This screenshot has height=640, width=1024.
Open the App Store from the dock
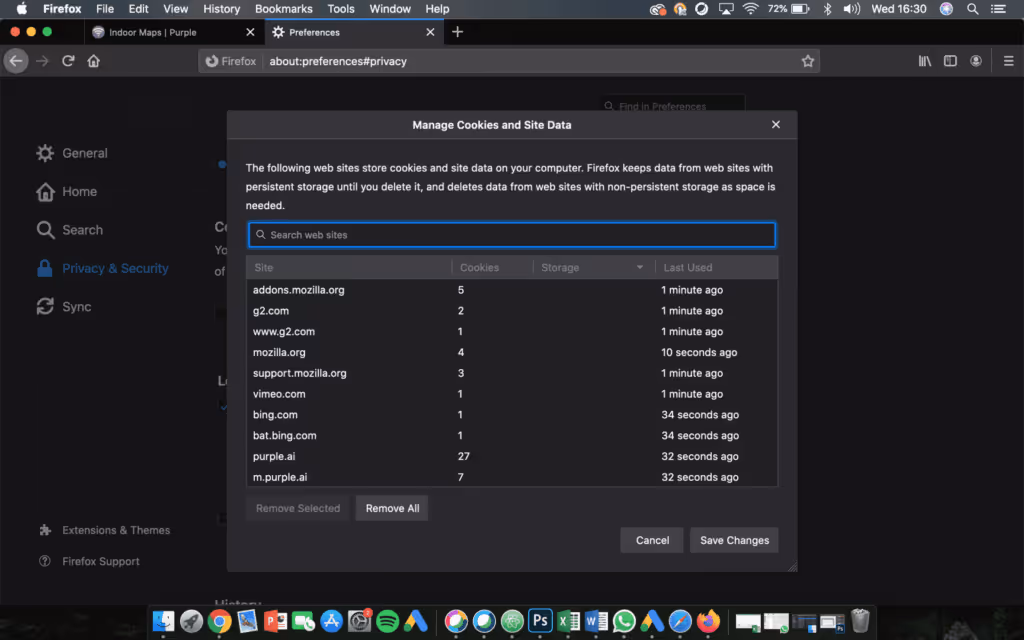331,621
